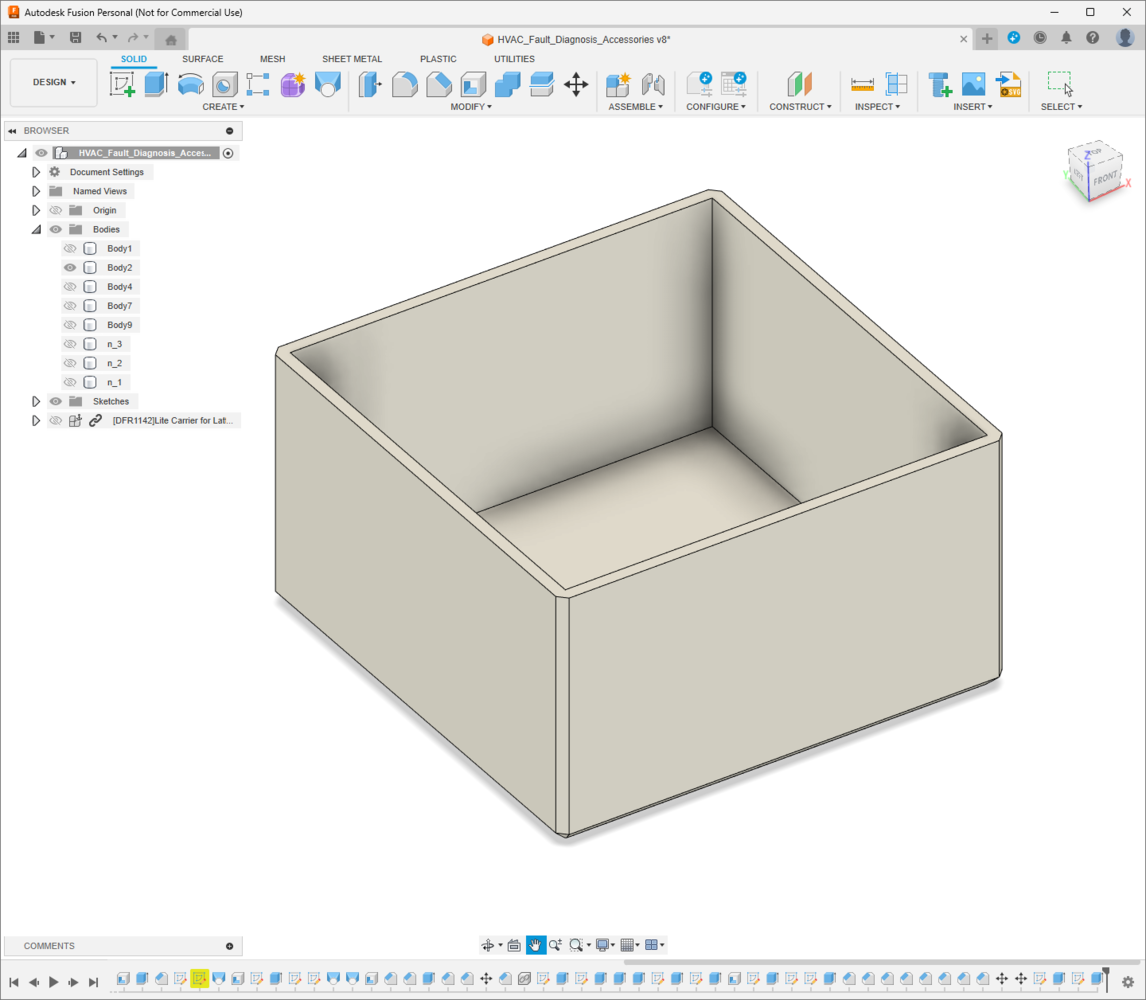Screen dimensions: 1146x1000
Task: Click the Insert Derive icon
Action: click(x=939, y=84)
